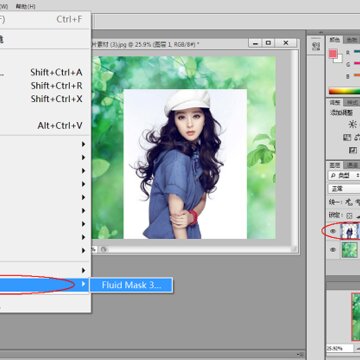
Task: Click the collapsed history panel dock icon
Action: click(316, 46)
